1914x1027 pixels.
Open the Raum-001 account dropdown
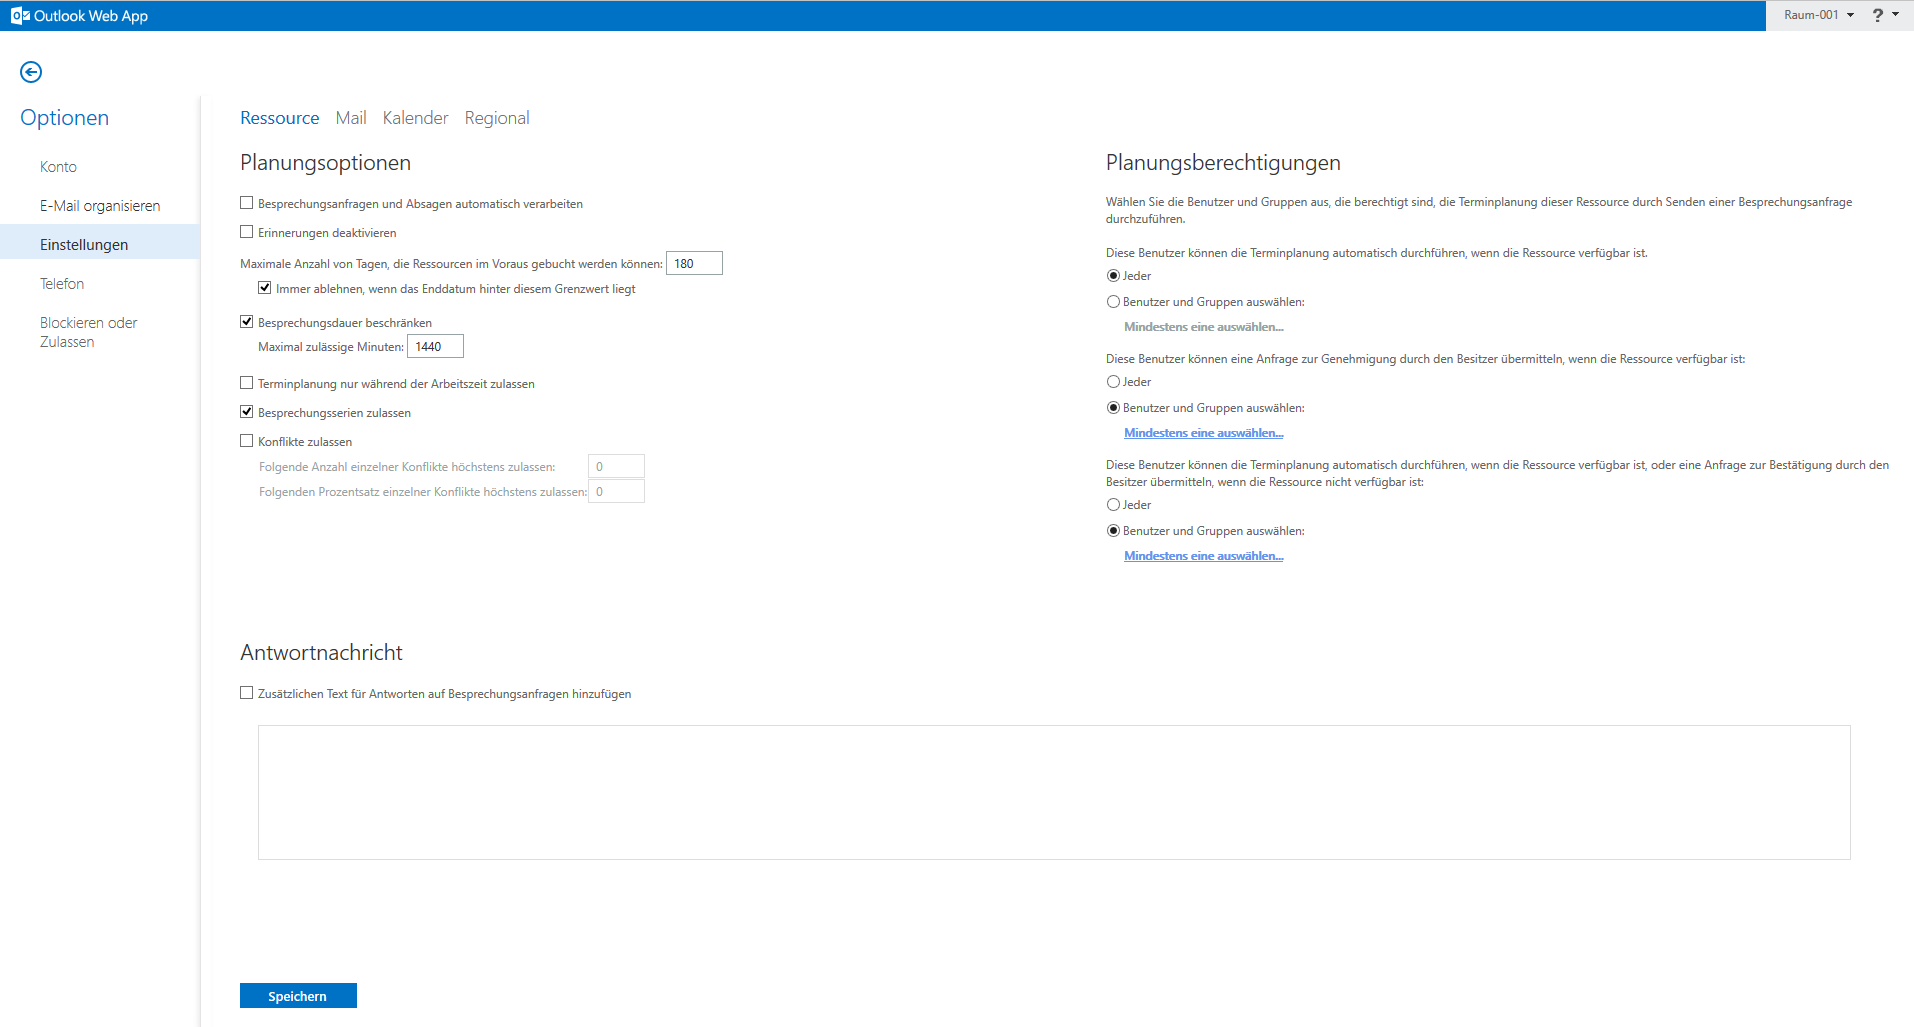tap(1818, 15)
